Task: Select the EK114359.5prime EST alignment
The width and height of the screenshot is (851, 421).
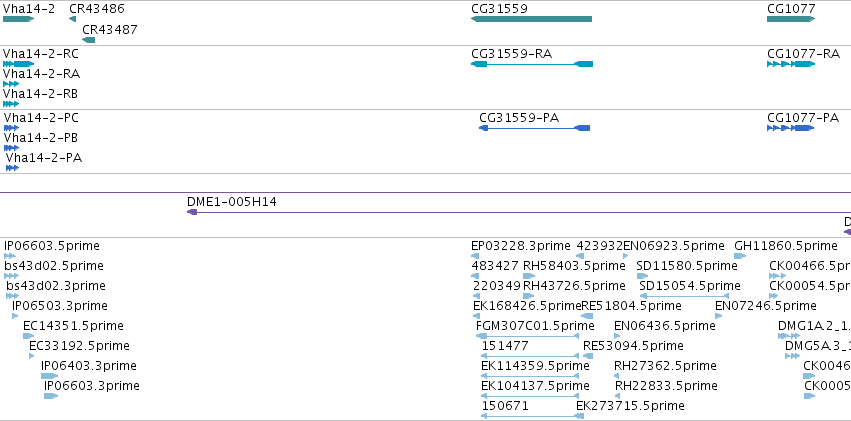Action: pos(530,375)
